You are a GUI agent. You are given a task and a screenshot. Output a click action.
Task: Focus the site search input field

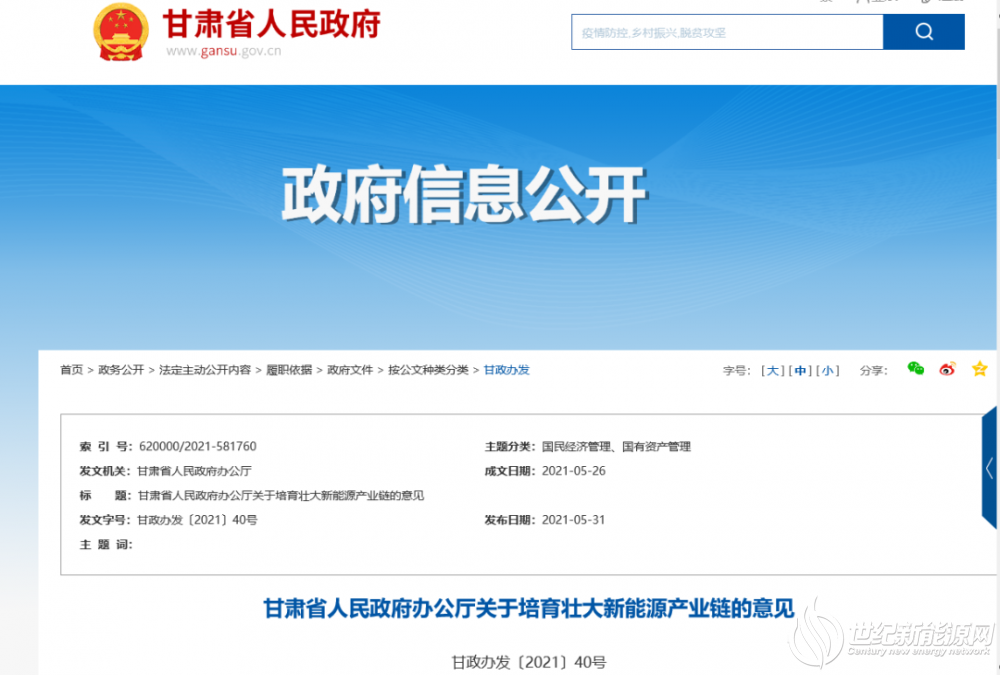pos(727,32)
